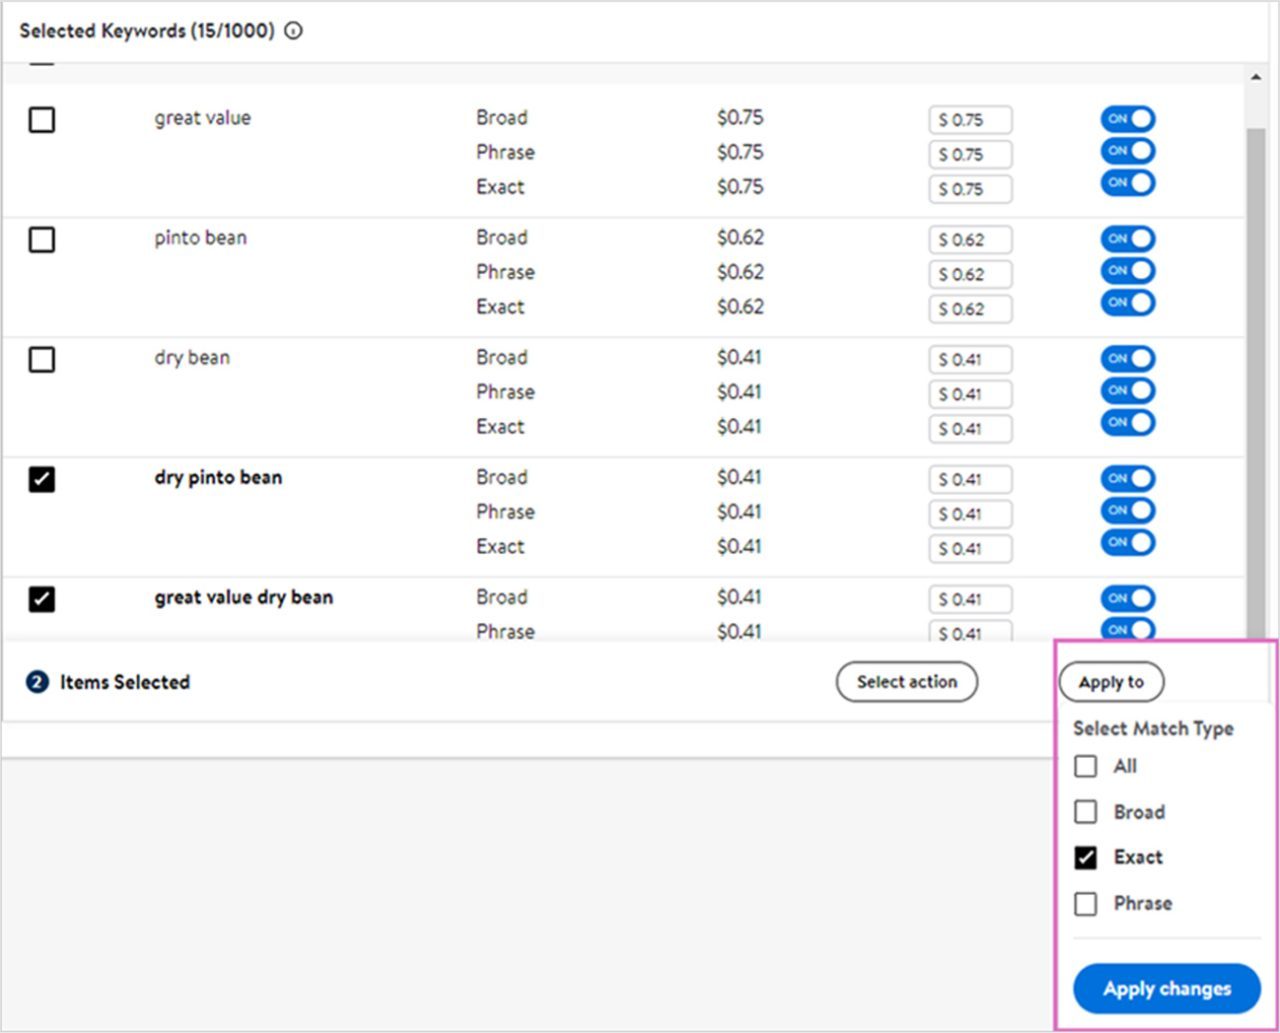Viewport: 1280px width, 1033px height.
Task: Toggle dry pinto bean Broad switch
Action: (1127, 479)
